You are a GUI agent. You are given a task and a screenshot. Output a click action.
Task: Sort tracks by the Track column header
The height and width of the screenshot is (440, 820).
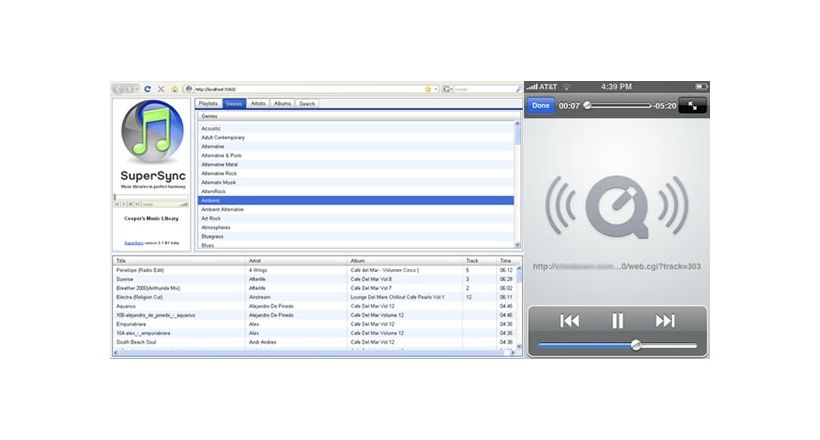[x=480, y=261]
